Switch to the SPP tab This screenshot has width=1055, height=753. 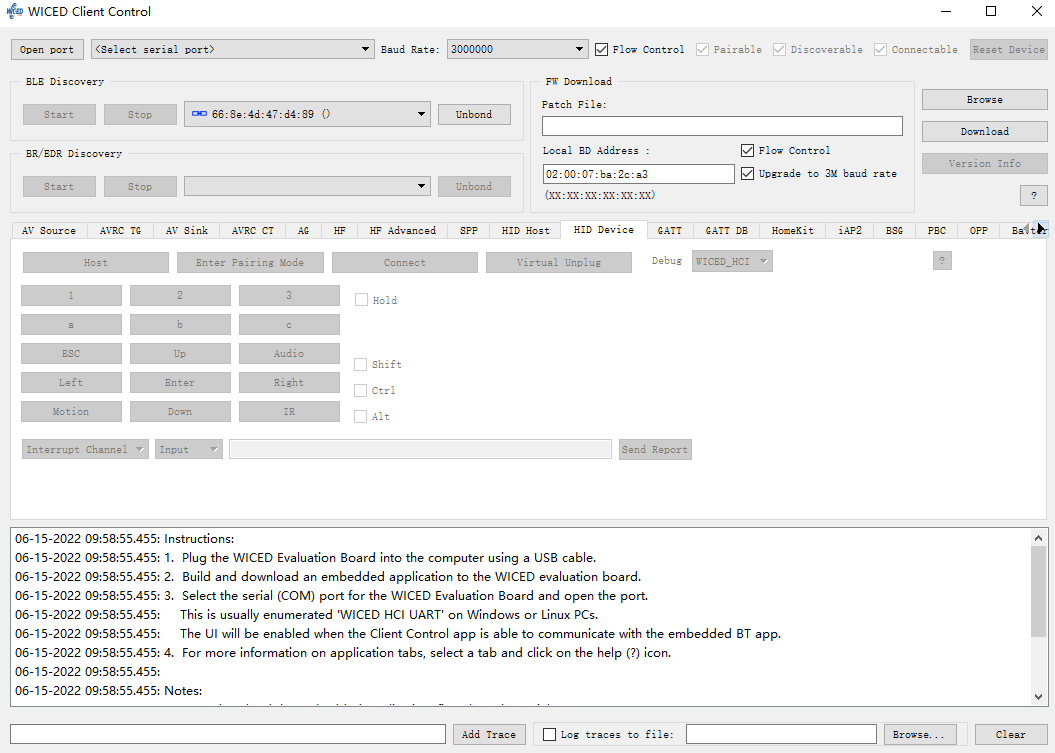pos(469,230)
